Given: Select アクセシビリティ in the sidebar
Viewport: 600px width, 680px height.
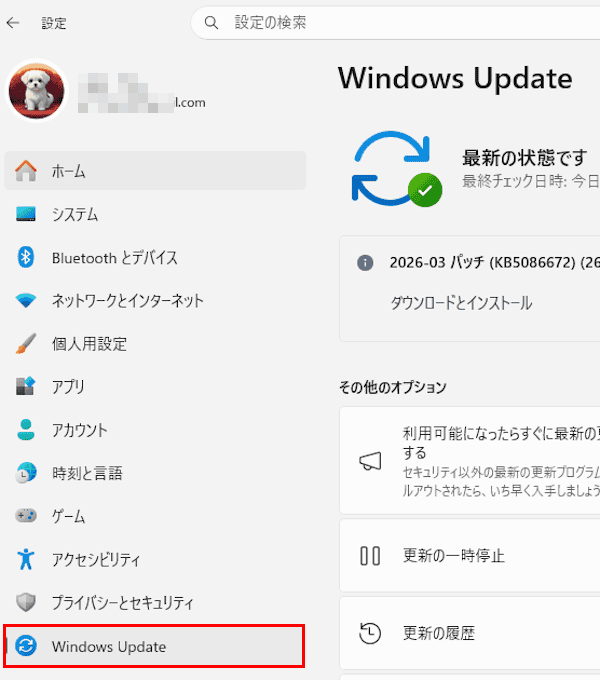Looking at the screenshot, I should (x=155, y=559).
